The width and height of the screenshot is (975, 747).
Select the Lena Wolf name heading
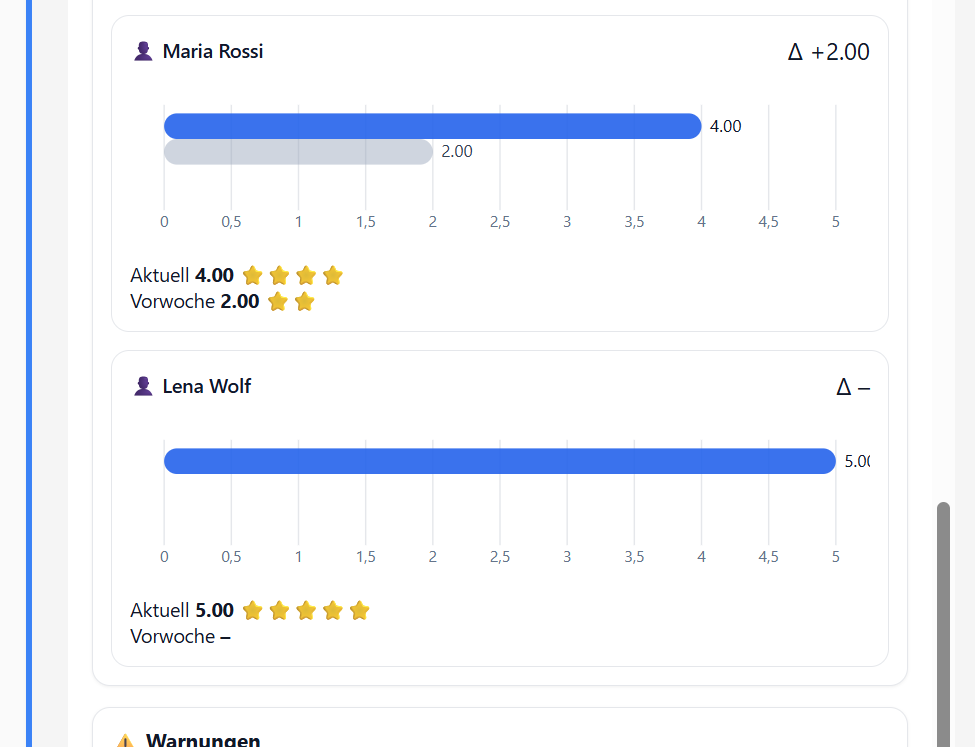[x=207, y=386]
